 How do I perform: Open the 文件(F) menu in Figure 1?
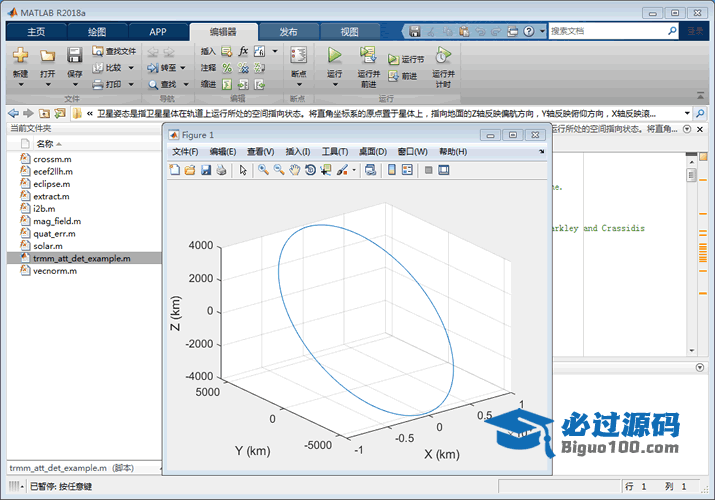(x=185, y=151)
